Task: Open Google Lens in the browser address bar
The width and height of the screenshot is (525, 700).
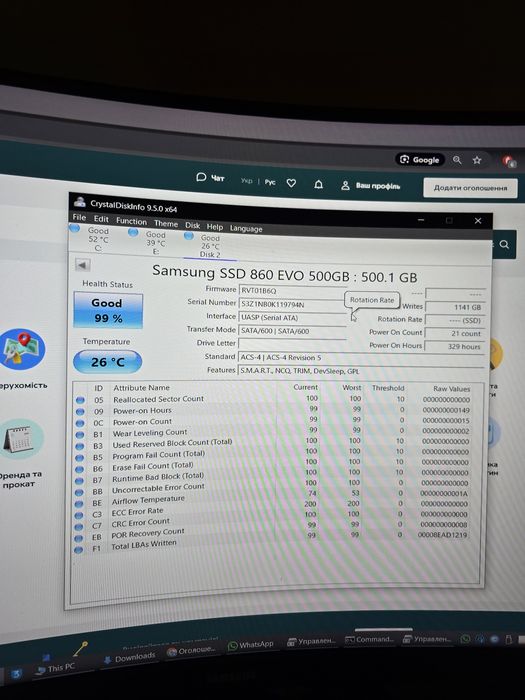Action: click(420, 160)
